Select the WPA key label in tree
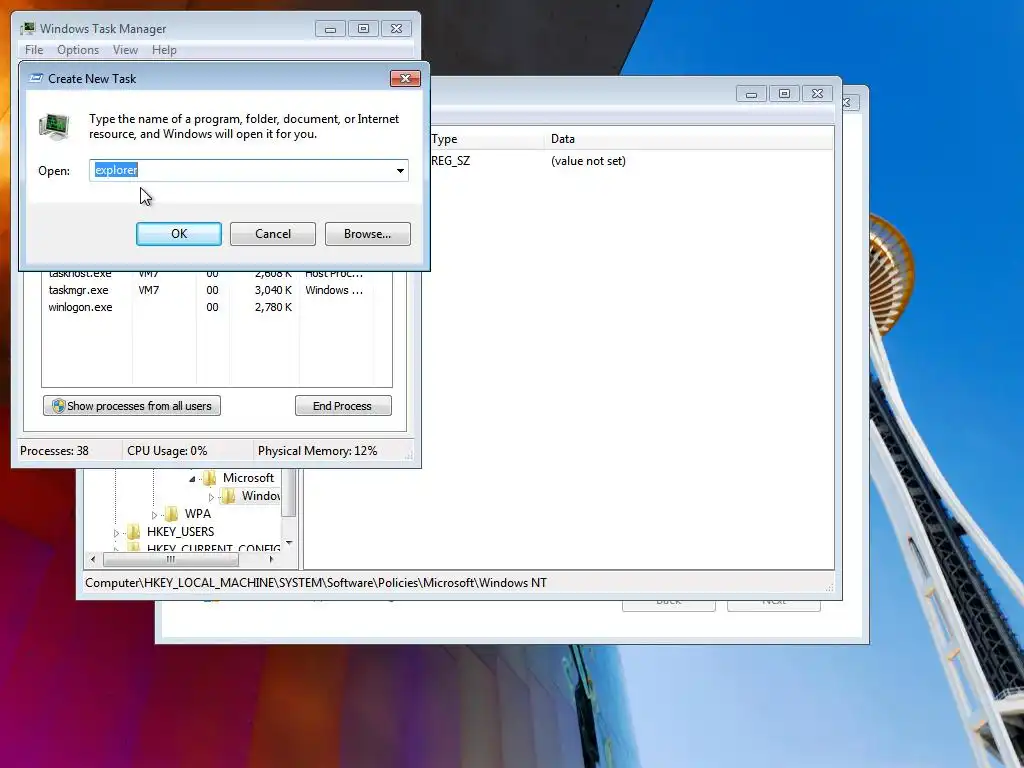Viewport: 1024px width, 768px height. pyautogui.click(x=198, y=514)
